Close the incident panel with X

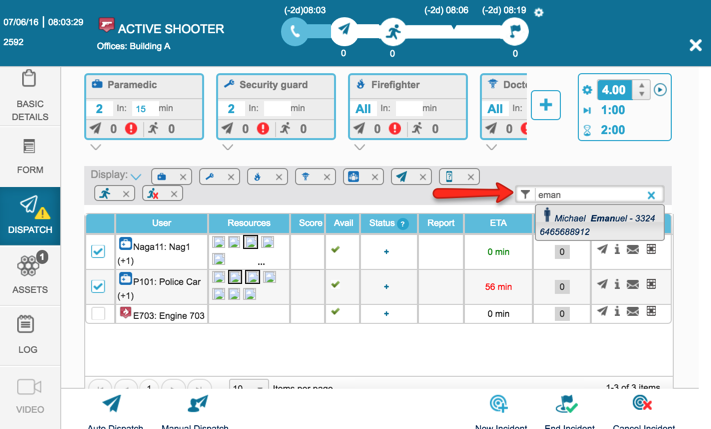pyautogui.click(x=695, y=45)
